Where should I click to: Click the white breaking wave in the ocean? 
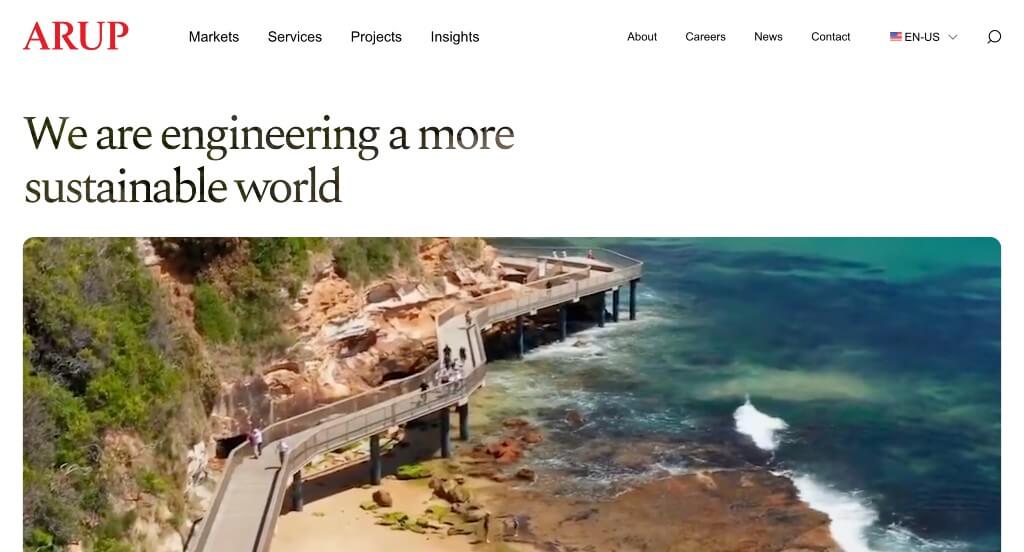pyautogui.click(x=759, y=423)
